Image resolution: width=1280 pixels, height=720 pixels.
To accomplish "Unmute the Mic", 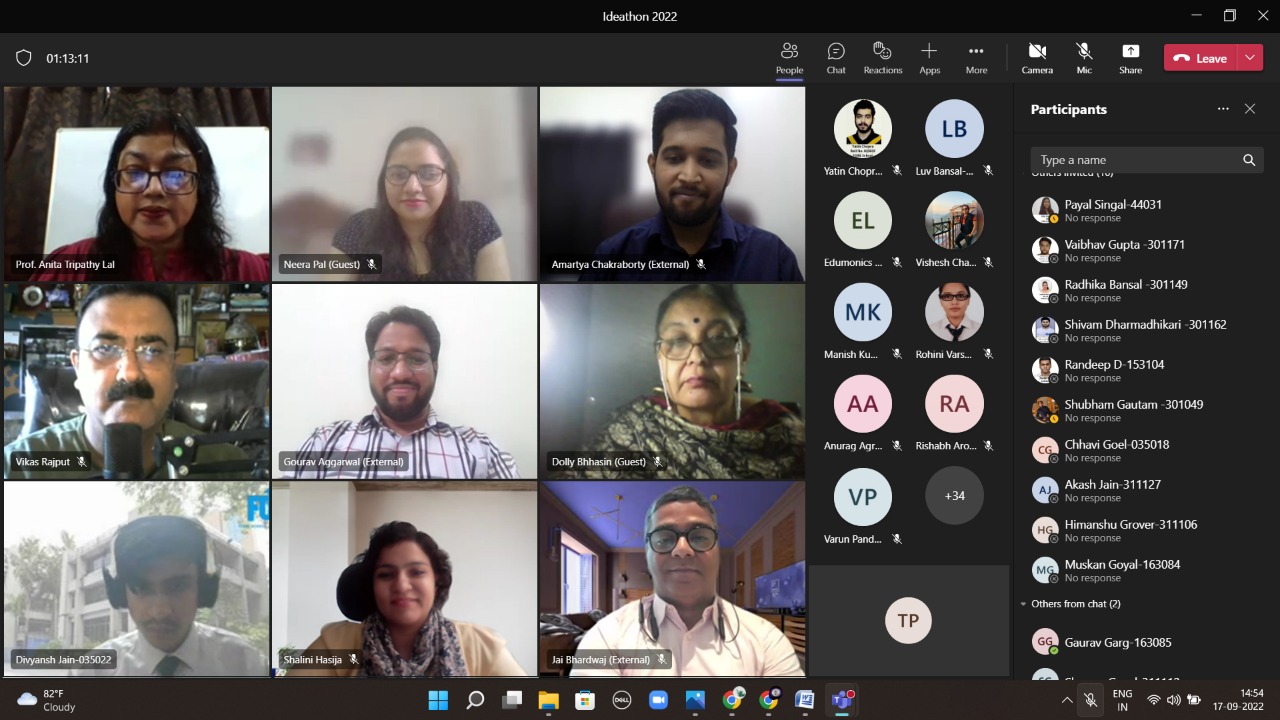I will (x=1084, y=58).
